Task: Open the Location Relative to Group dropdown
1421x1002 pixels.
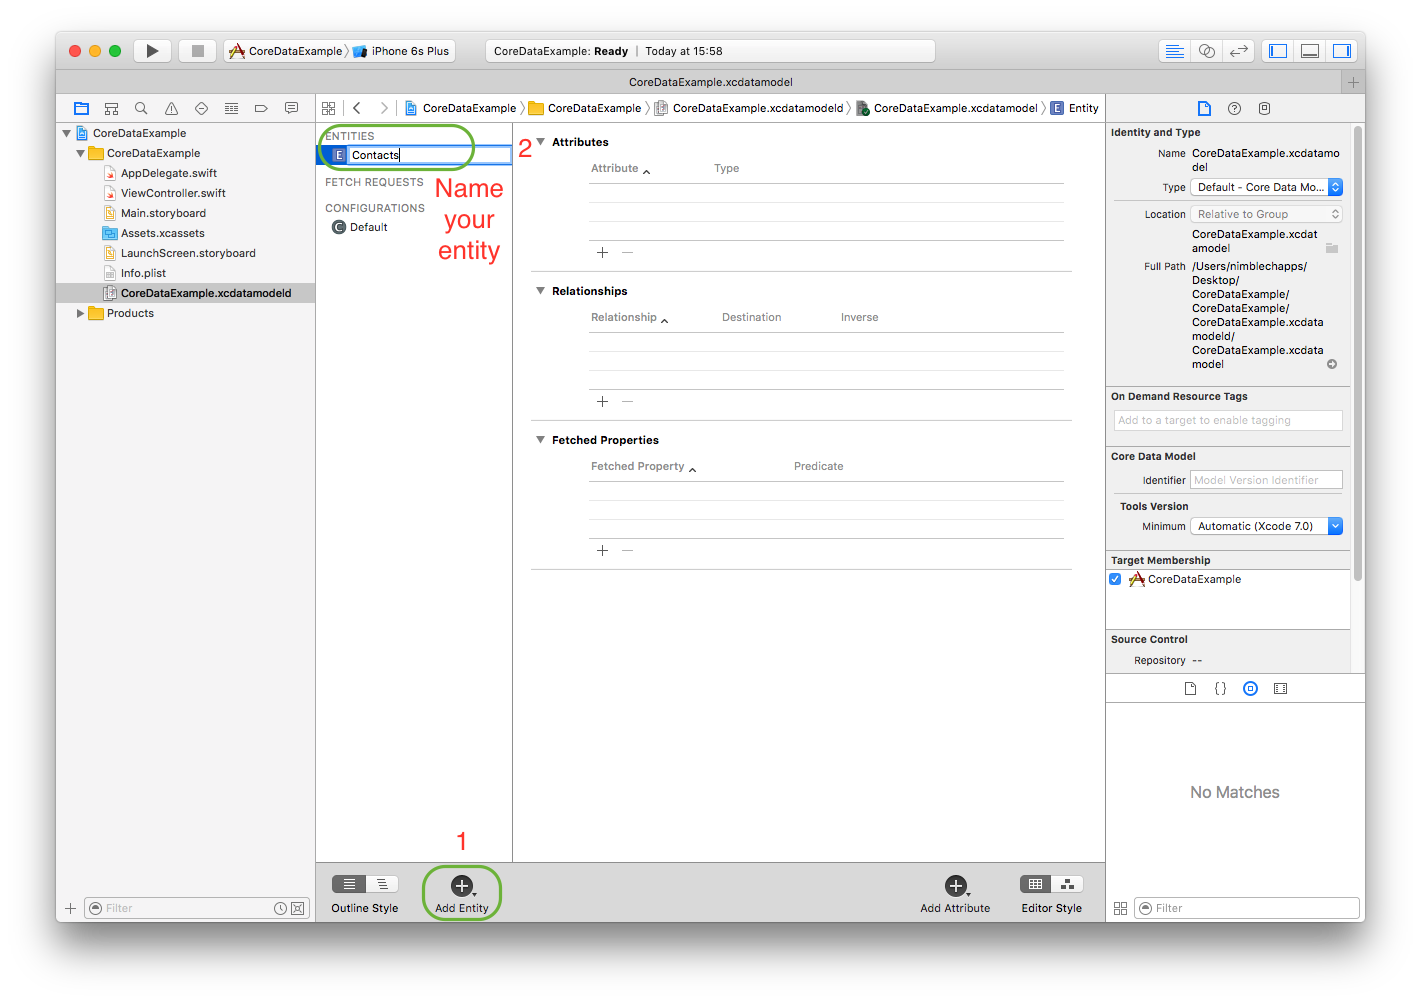Action: pos(1266,214)
